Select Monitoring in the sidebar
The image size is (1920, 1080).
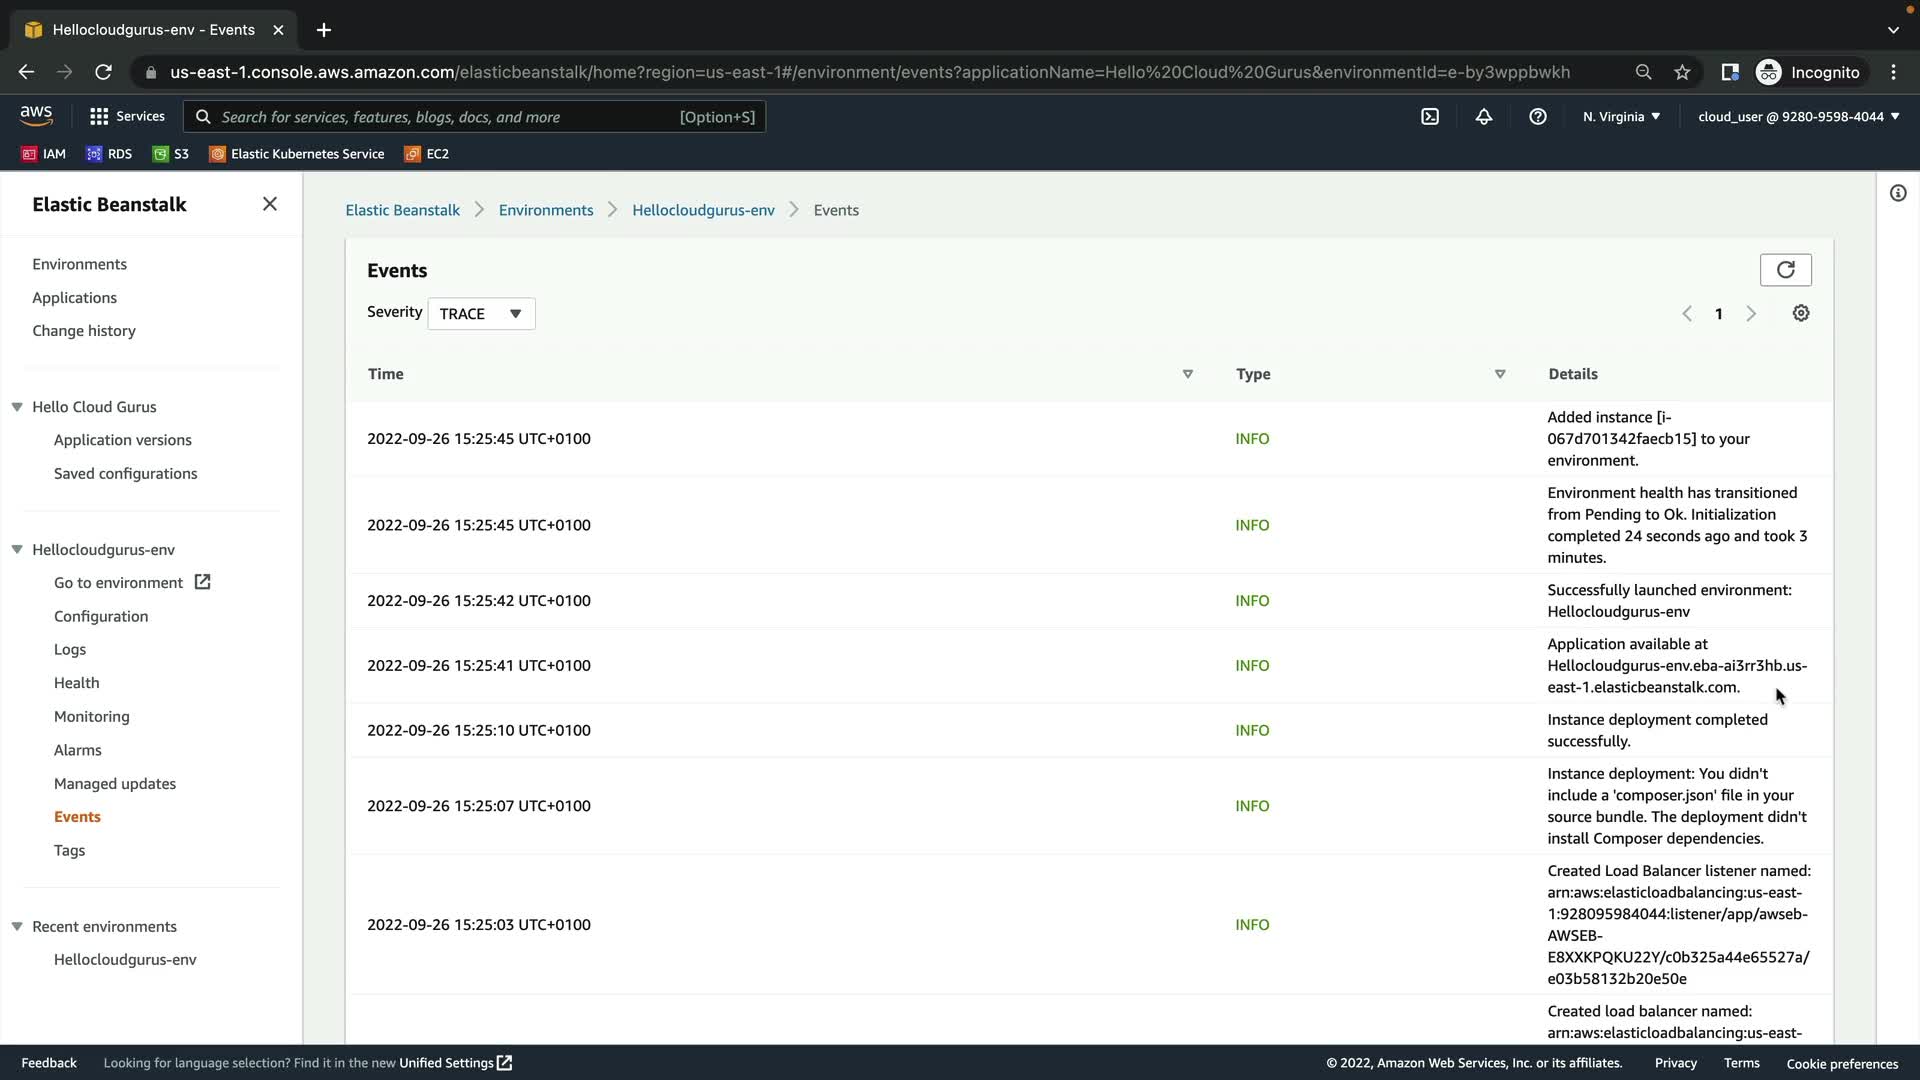point(92,717)
